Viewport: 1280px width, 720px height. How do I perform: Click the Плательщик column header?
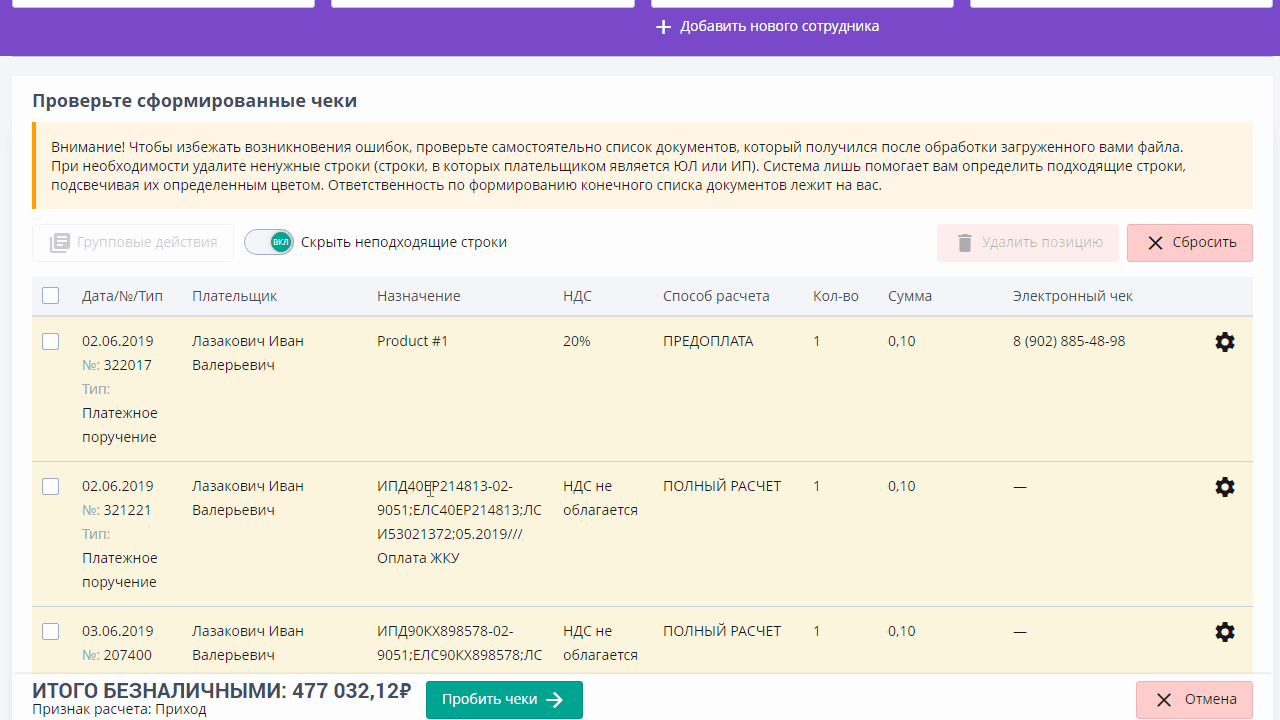pos(235,296)
